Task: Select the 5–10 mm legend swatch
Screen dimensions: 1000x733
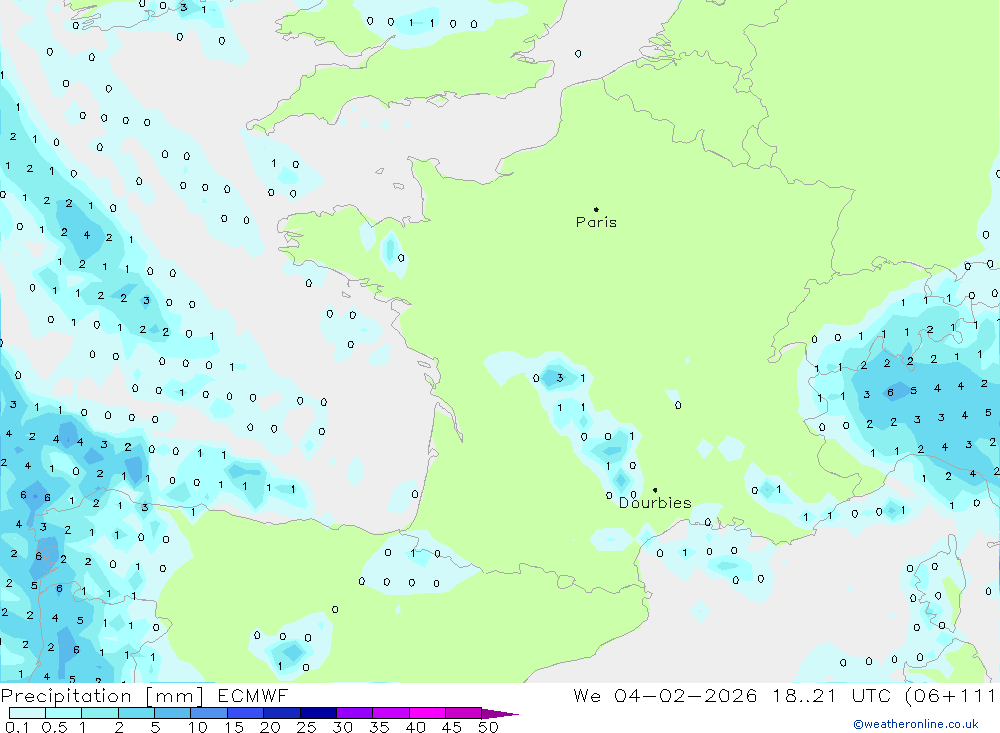Action: coord(173,713)
